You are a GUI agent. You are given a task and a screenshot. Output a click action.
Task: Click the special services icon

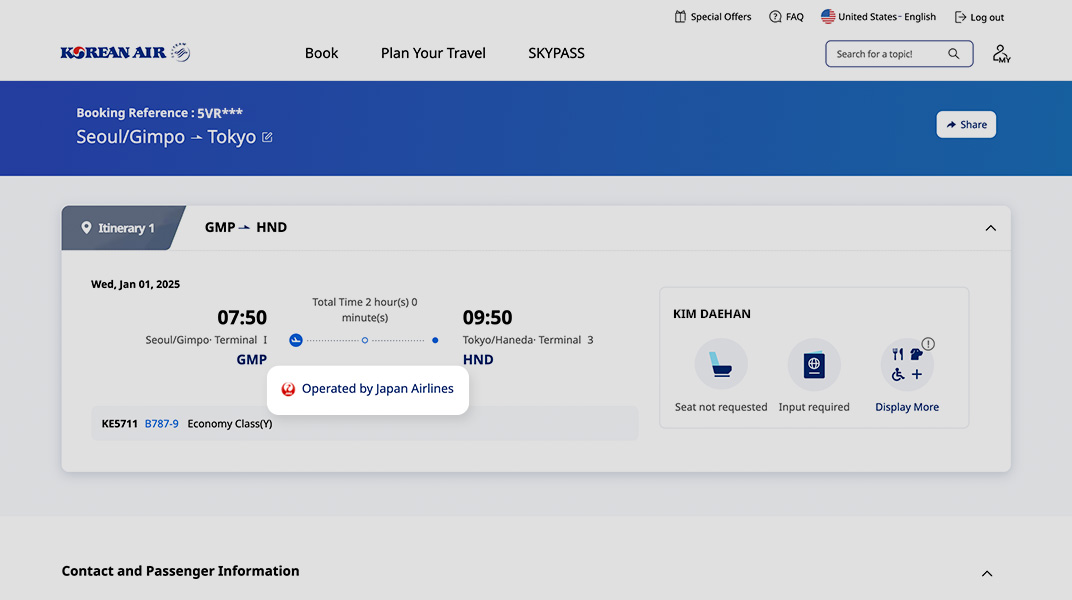pyautogui.click(x=907, y=365)
